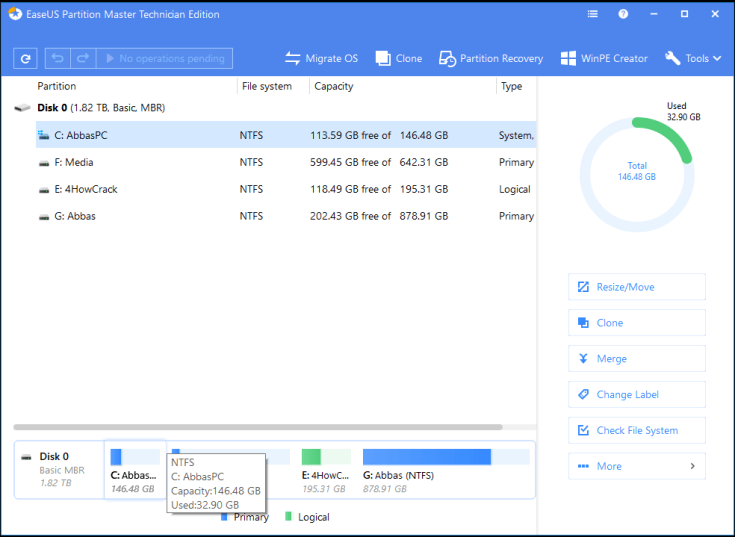This screenshot has height=537, width=735.
Task: Open Partition Recovery tool
Action: [490, 59]
